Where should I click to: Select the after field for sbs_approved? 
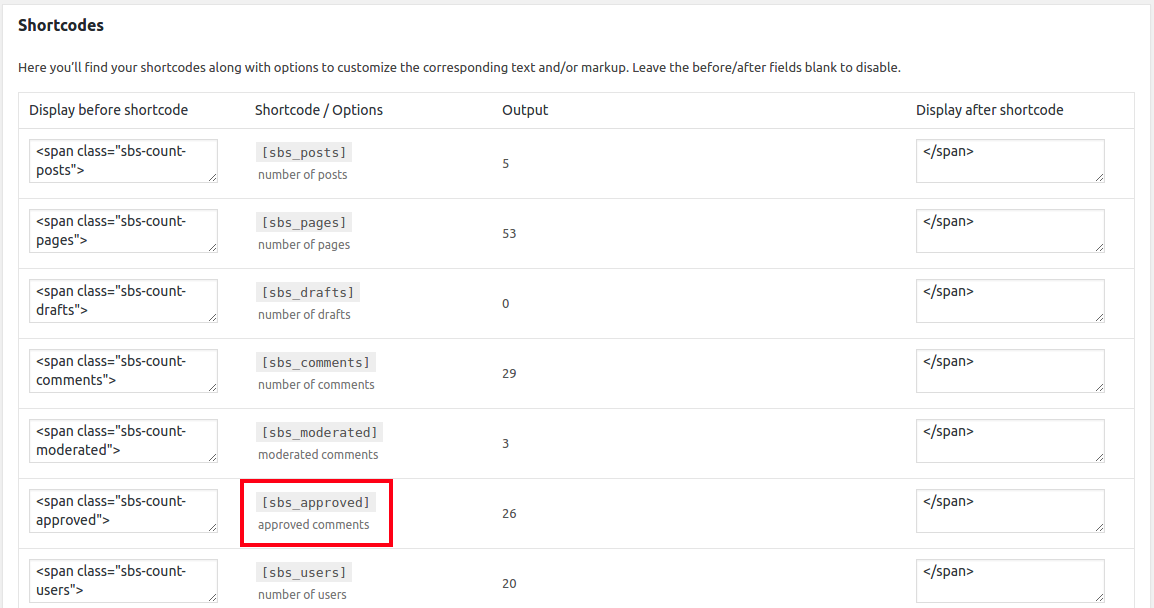point(1009,511)
